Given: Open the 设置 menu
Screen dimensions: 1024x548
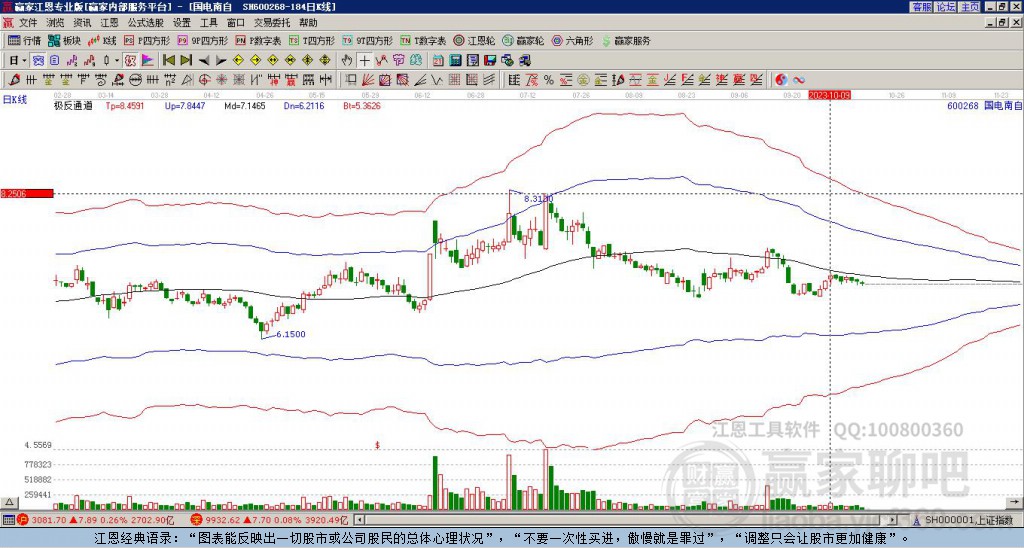Looking at the screenshot, I should pos(182,23).
